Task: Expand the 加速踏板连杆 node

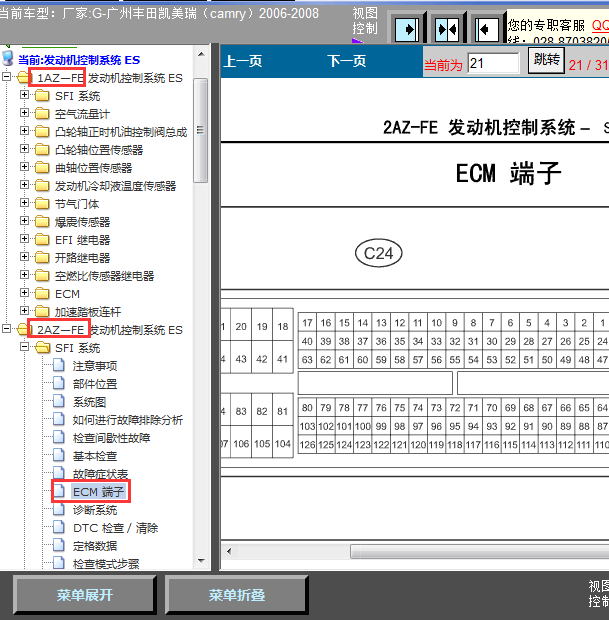Action: pos(25,311)
